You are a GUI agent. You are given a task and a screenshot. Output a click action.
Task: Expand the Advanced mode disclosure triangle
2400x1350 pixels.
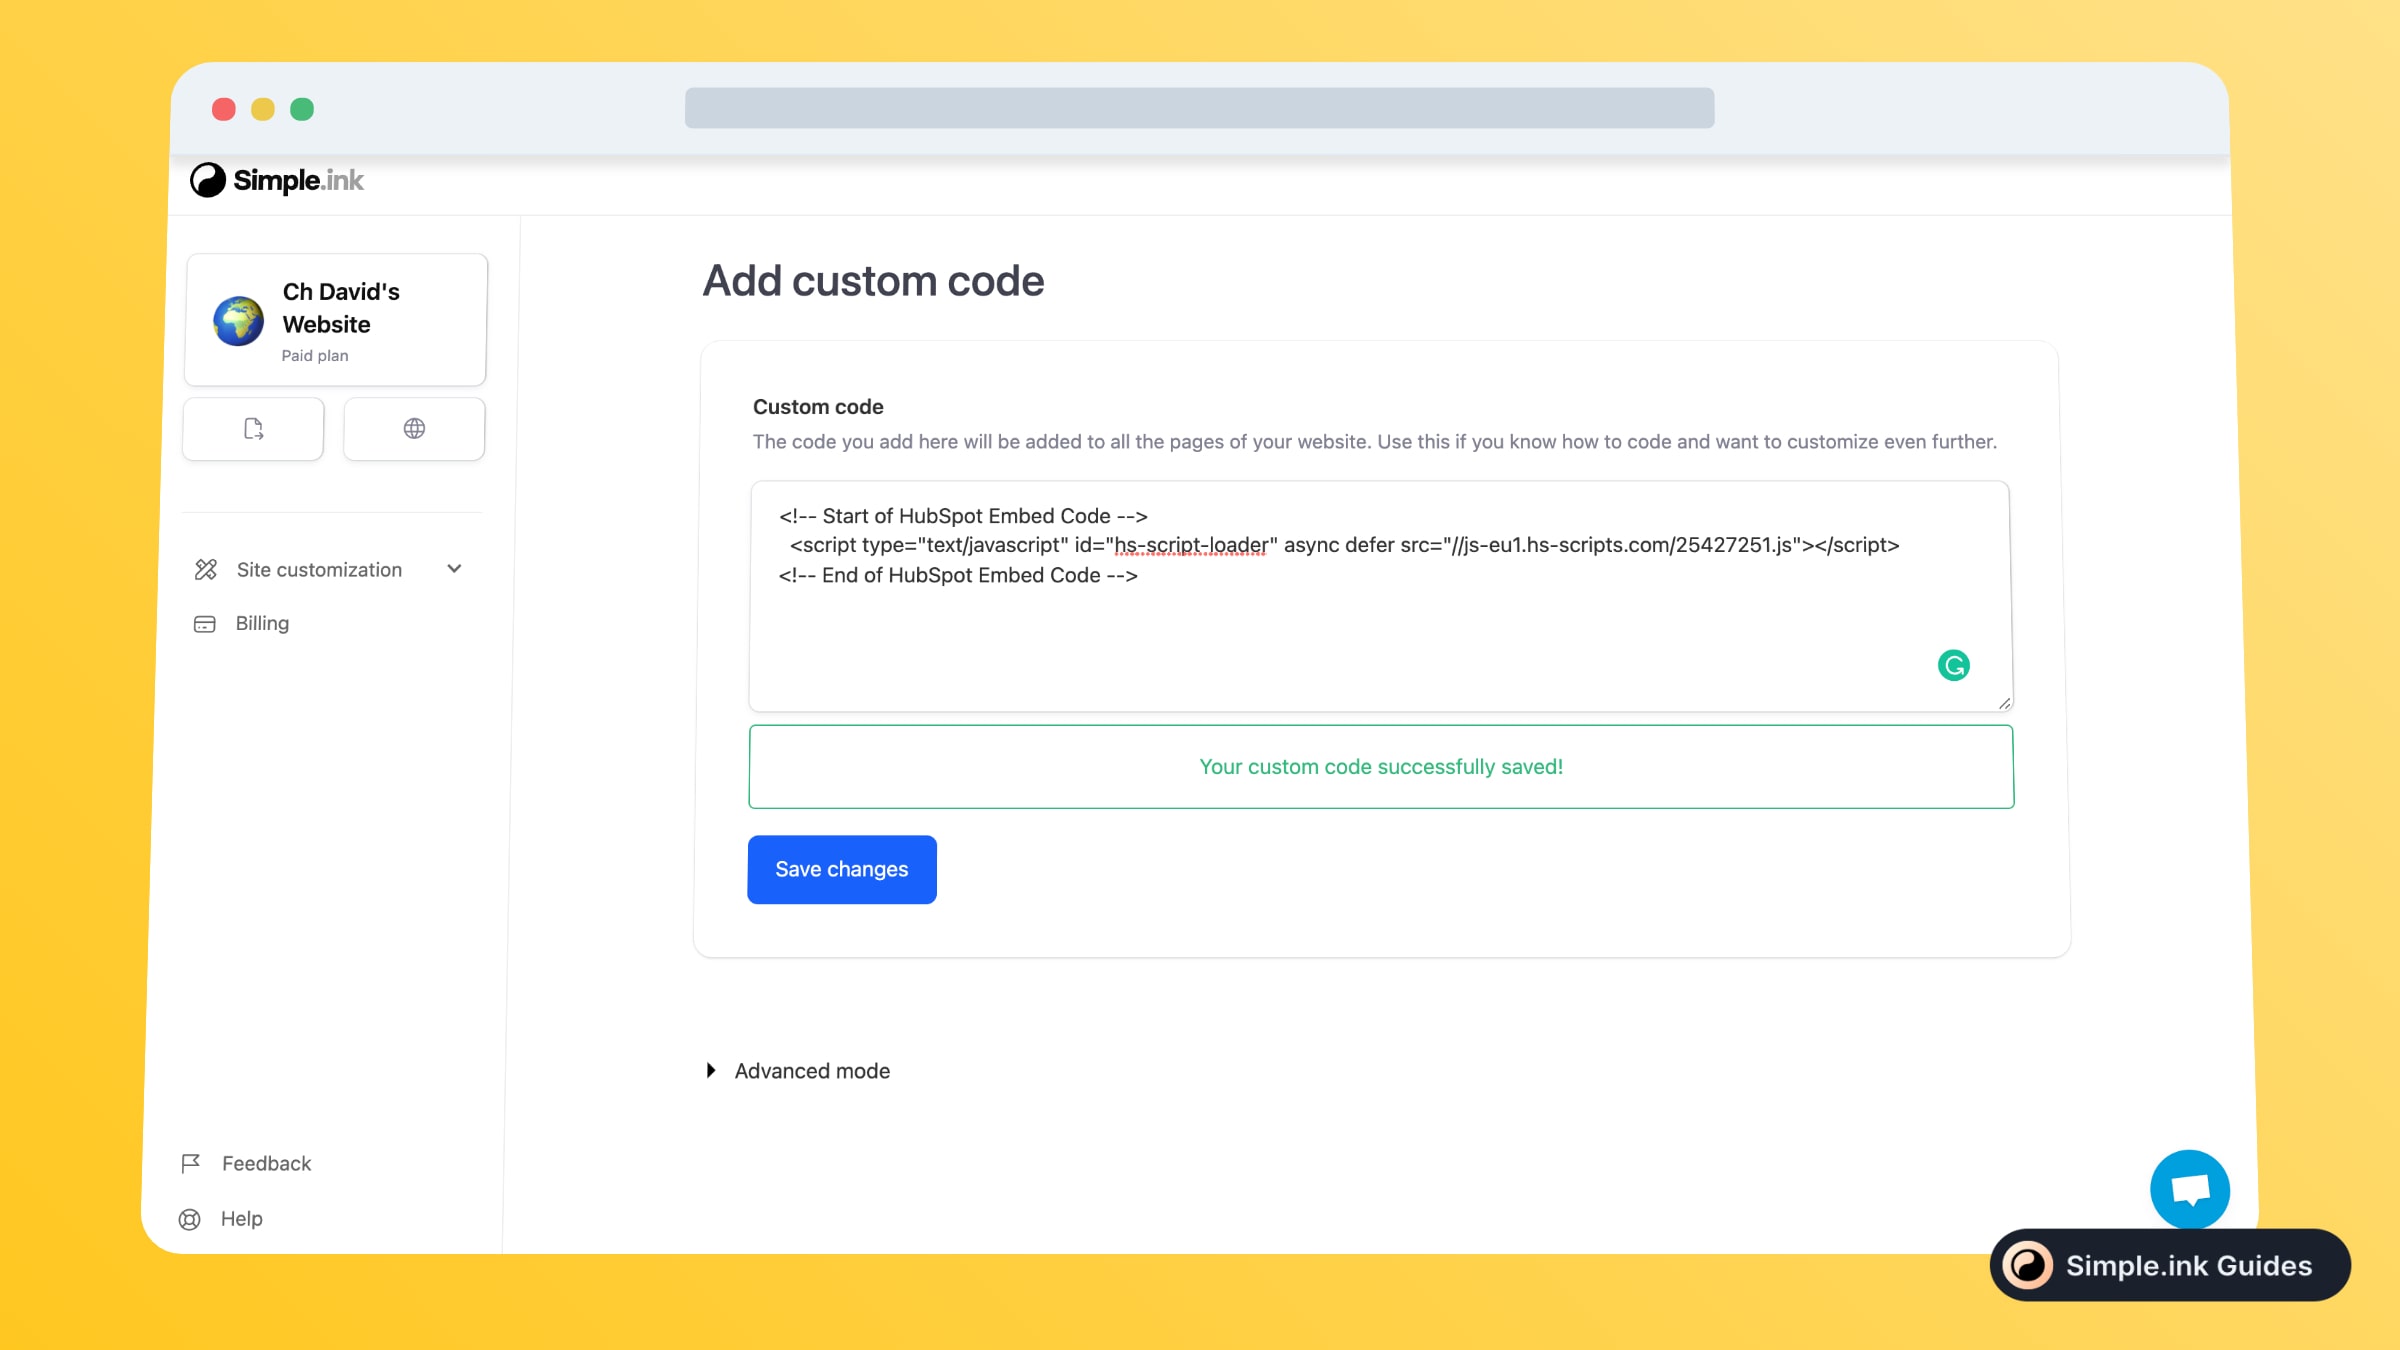[x=711, y=1071]
